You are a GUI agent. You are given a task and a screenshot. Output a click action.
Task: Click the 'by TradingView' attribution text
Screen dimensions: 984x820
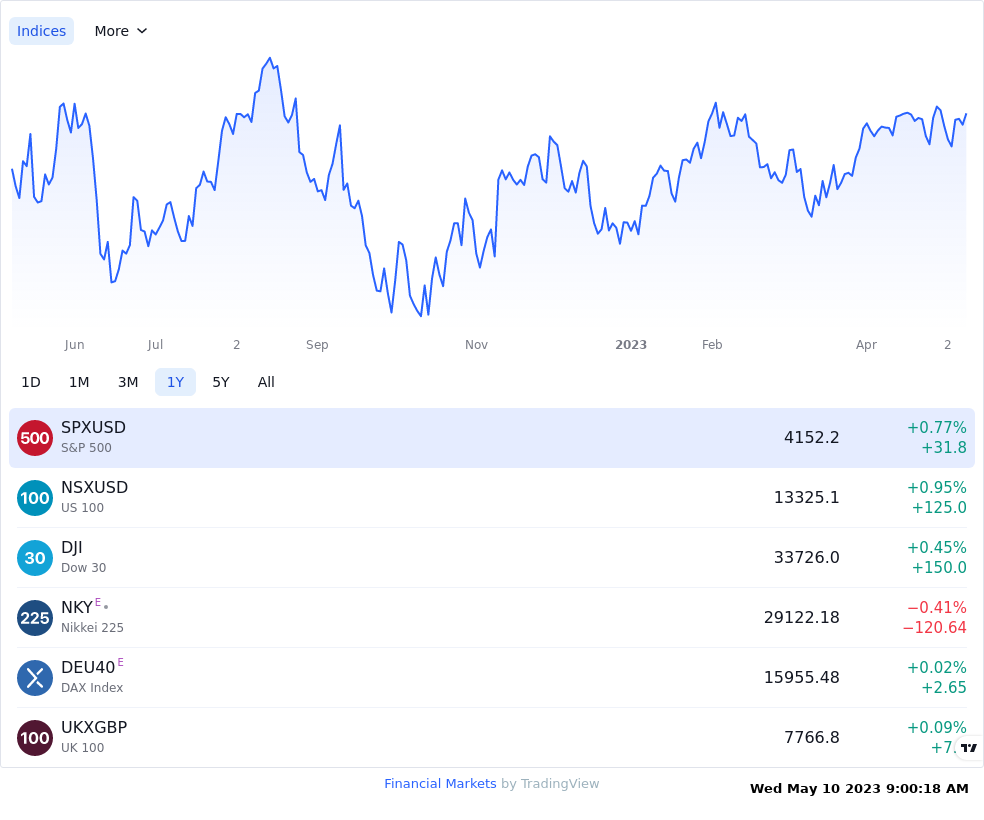[550, 784]
